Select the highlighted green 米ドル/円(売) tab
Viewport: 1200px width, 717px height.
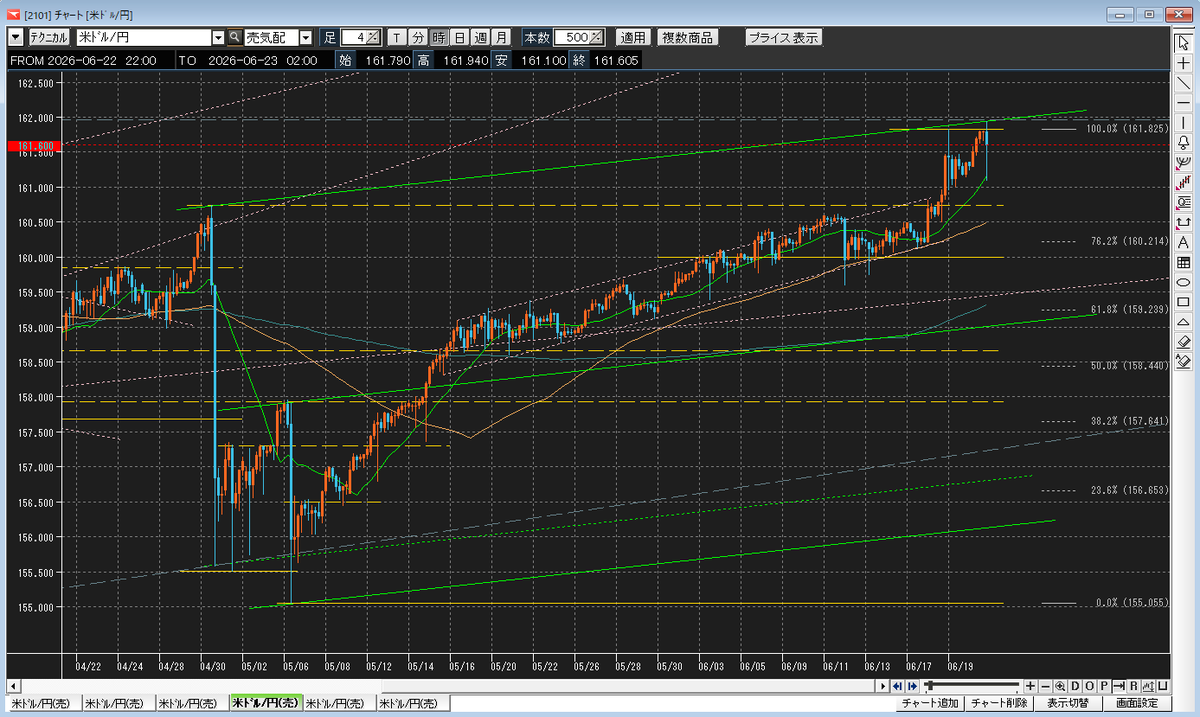(265, 704)
